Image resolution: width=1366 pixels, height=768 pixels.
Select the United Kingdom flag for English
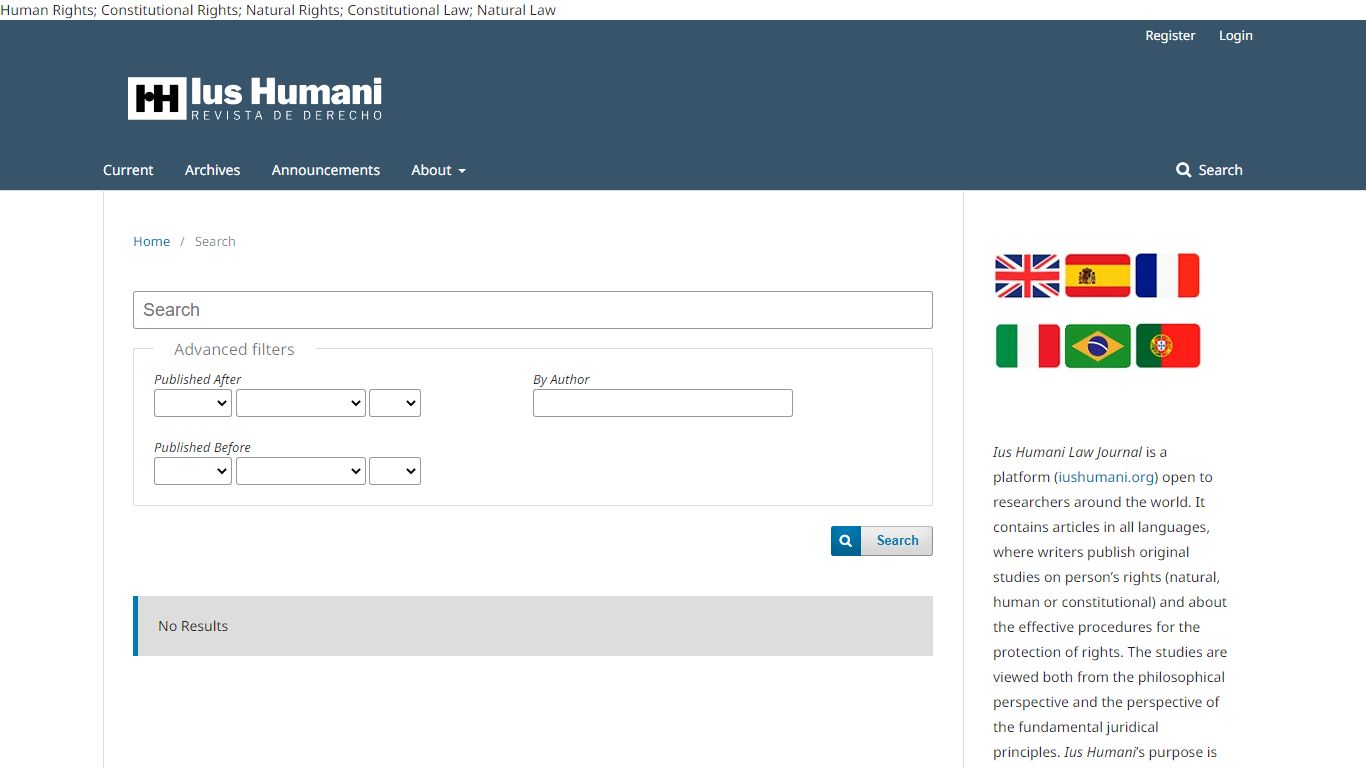point(1027,276)
